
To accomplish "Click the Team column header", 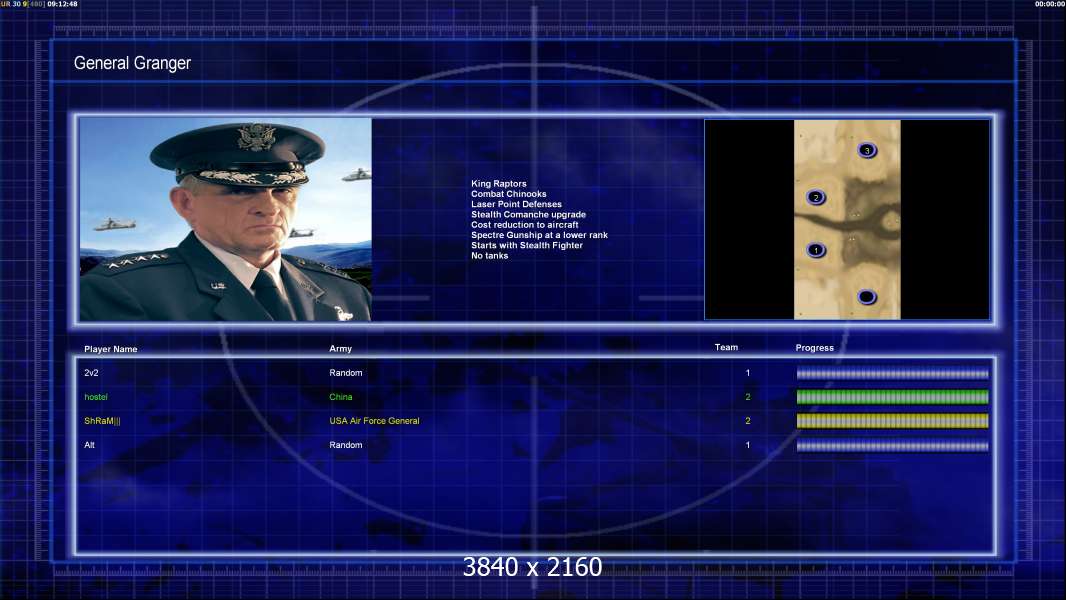I will (x=726, y=347).
